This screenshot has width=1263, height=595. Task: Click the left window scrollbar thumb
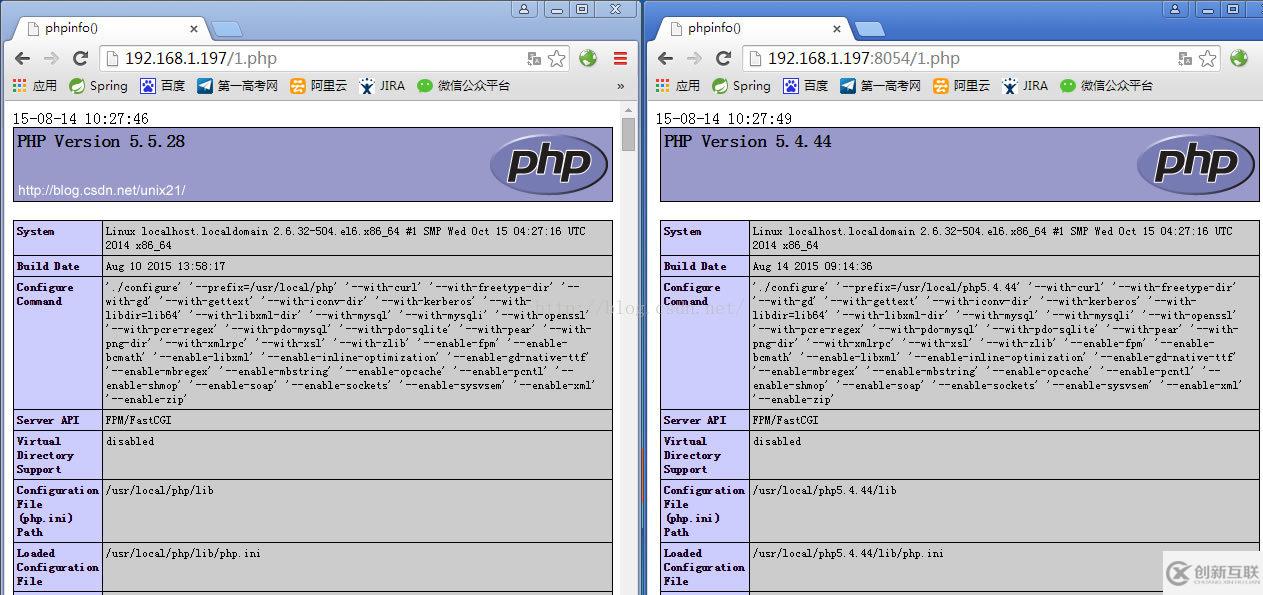coord(628,135)
